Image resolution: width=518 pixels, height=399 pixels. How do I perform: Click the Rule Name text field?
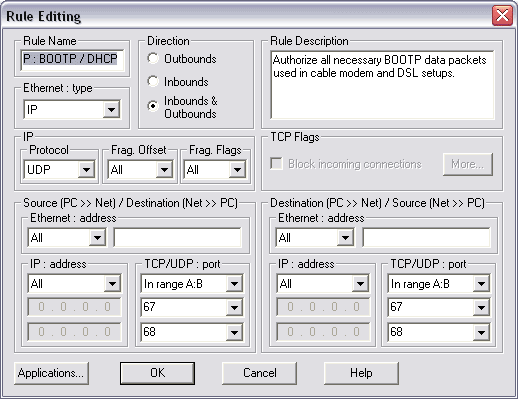pos(72,60)
